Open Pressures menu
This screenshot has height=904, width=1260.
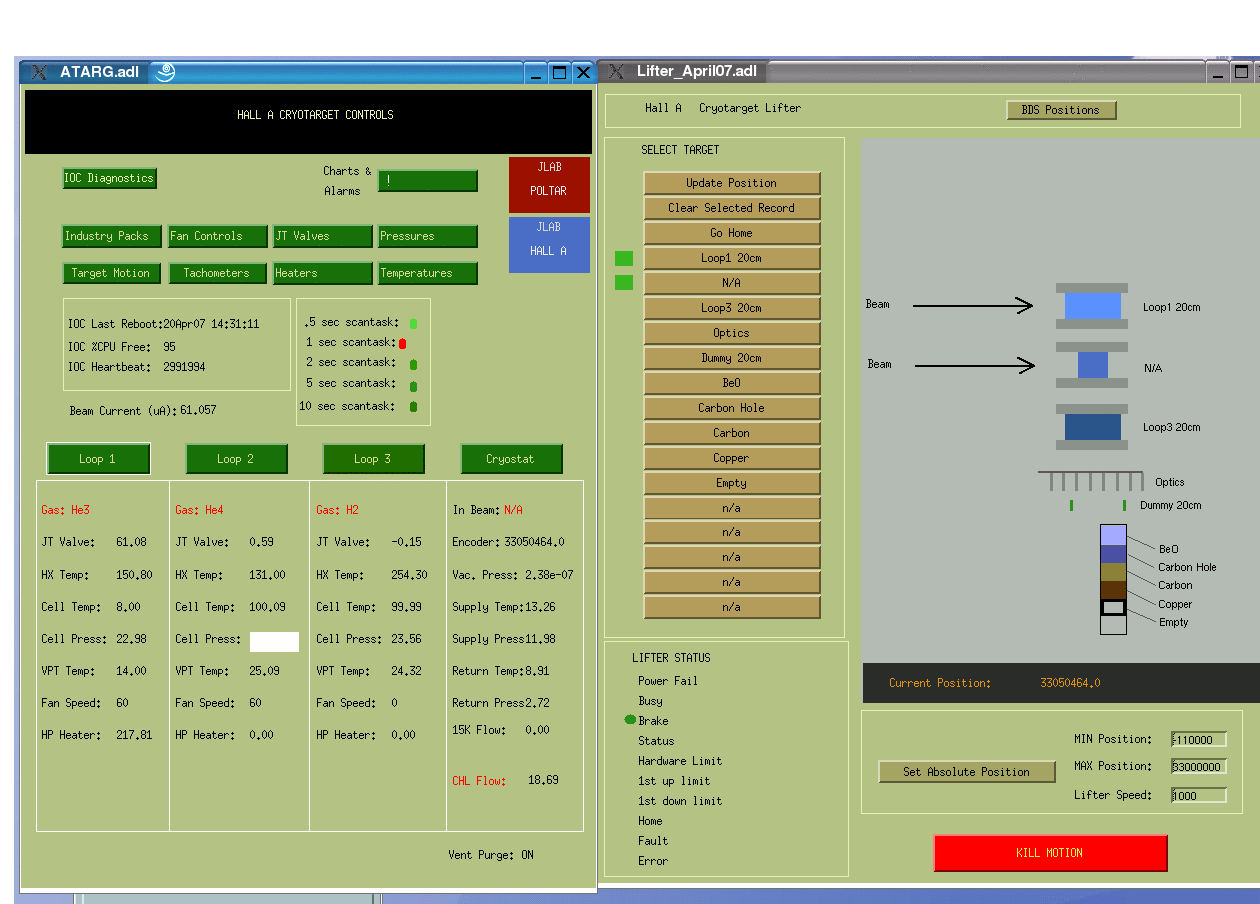pos(428,236)
